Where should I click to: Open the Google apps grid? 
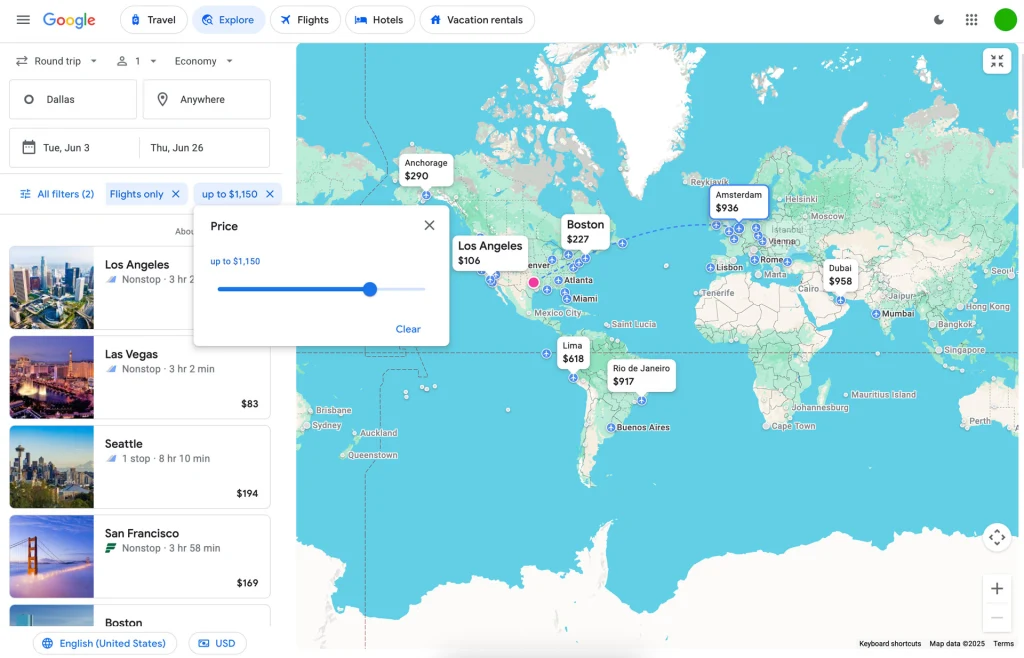point(971,20)
